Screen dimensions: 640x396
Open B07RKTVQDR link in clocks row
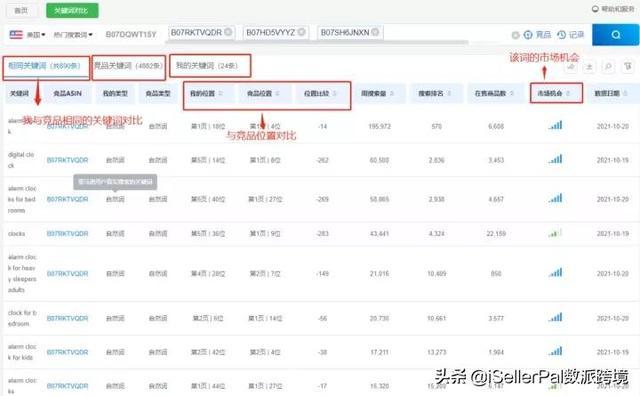pos(67,234)
